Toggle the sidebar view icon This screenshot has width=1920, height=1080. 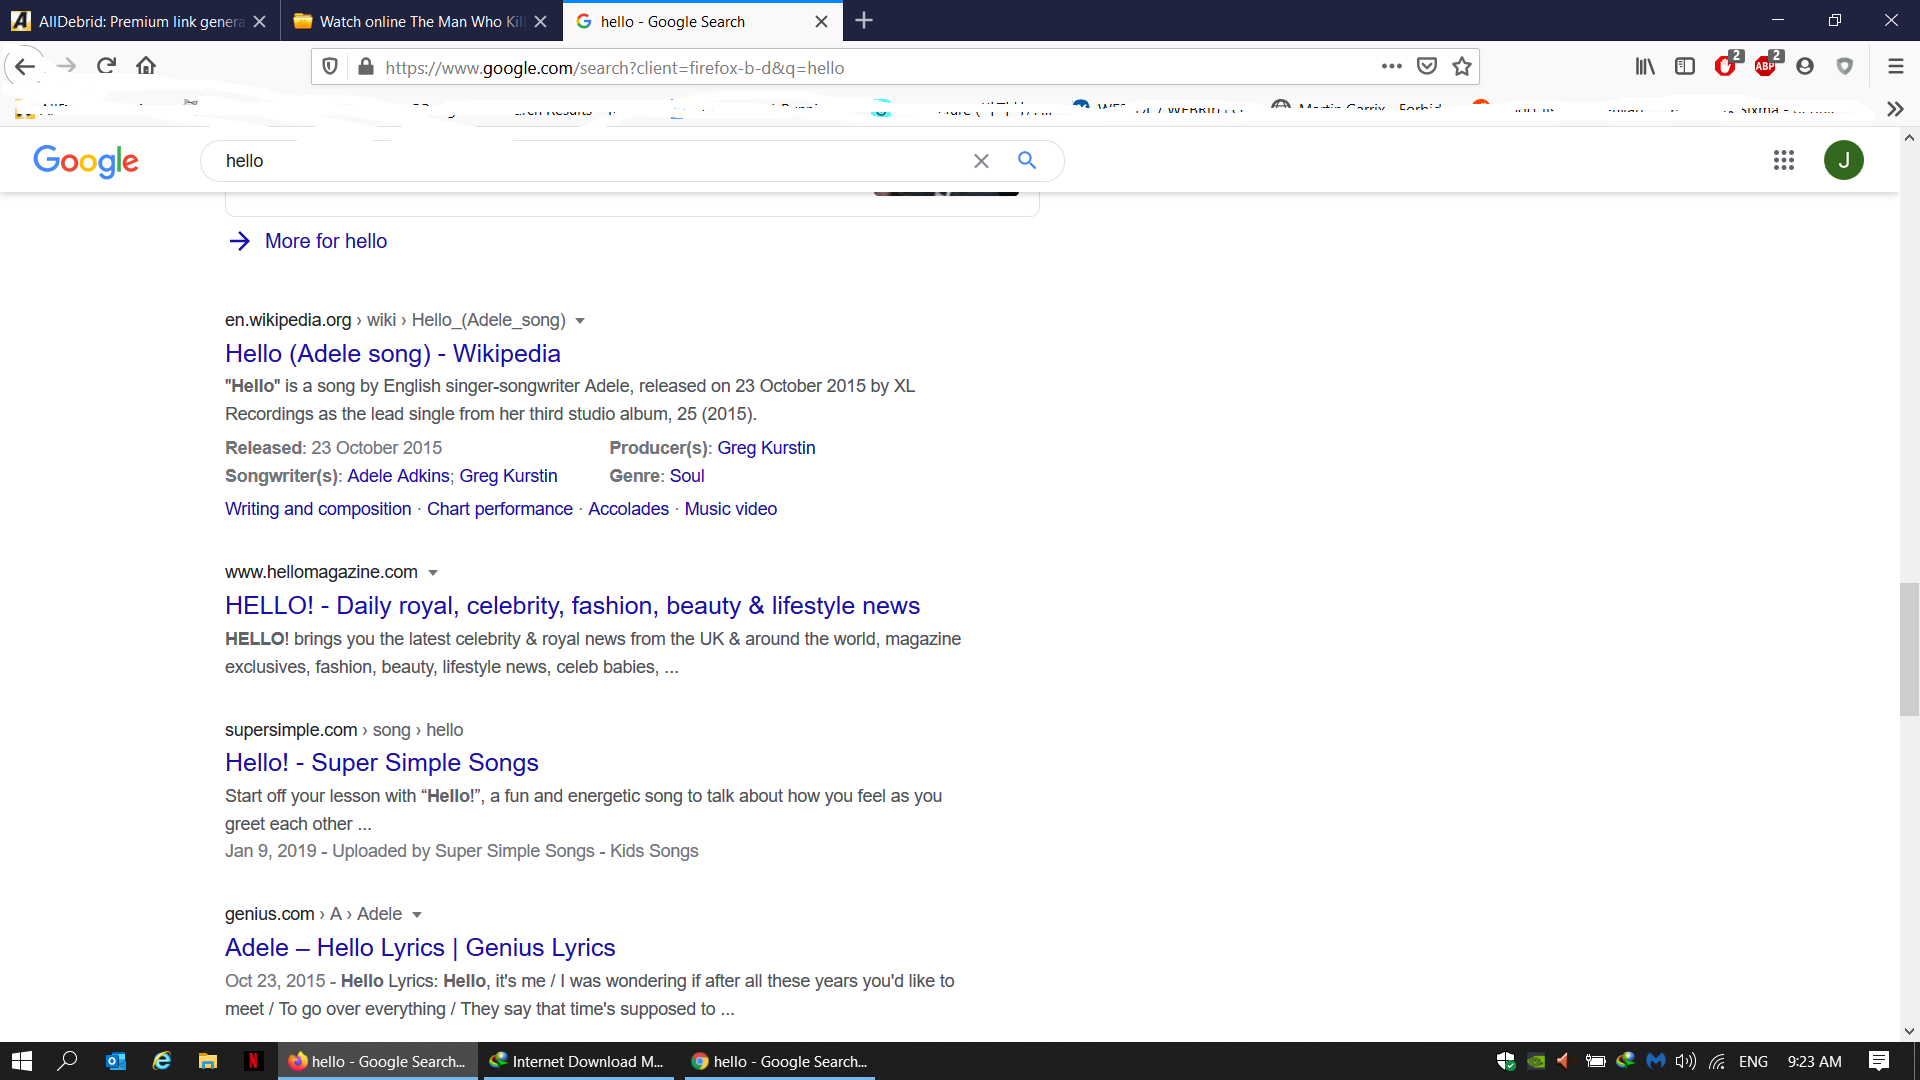[1685, 66]
